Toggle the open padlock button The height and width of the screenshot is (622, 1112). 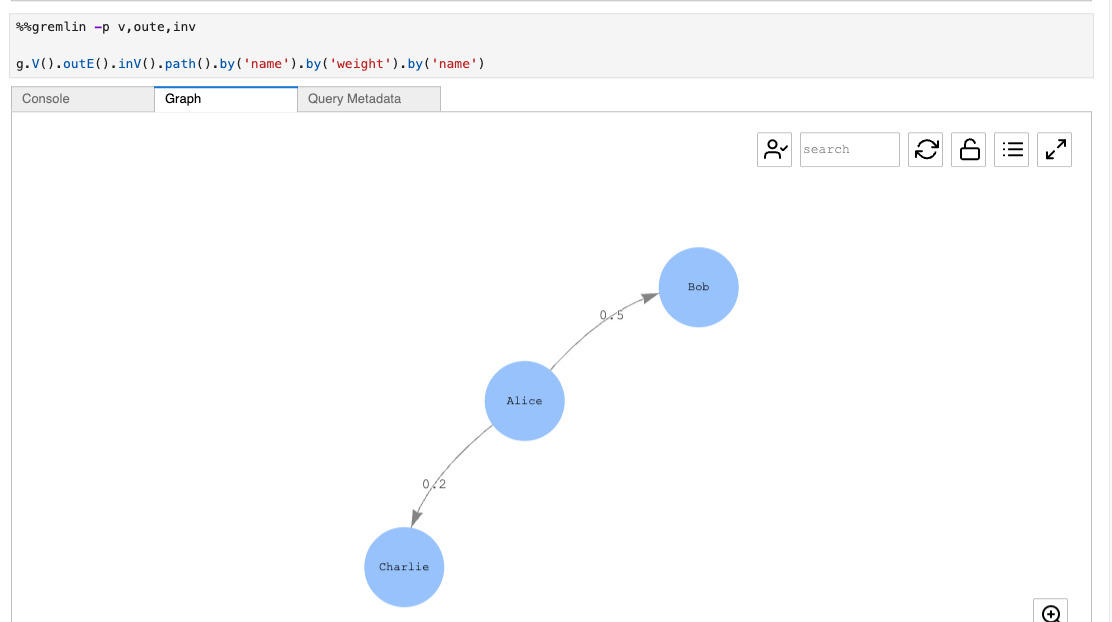968,150
